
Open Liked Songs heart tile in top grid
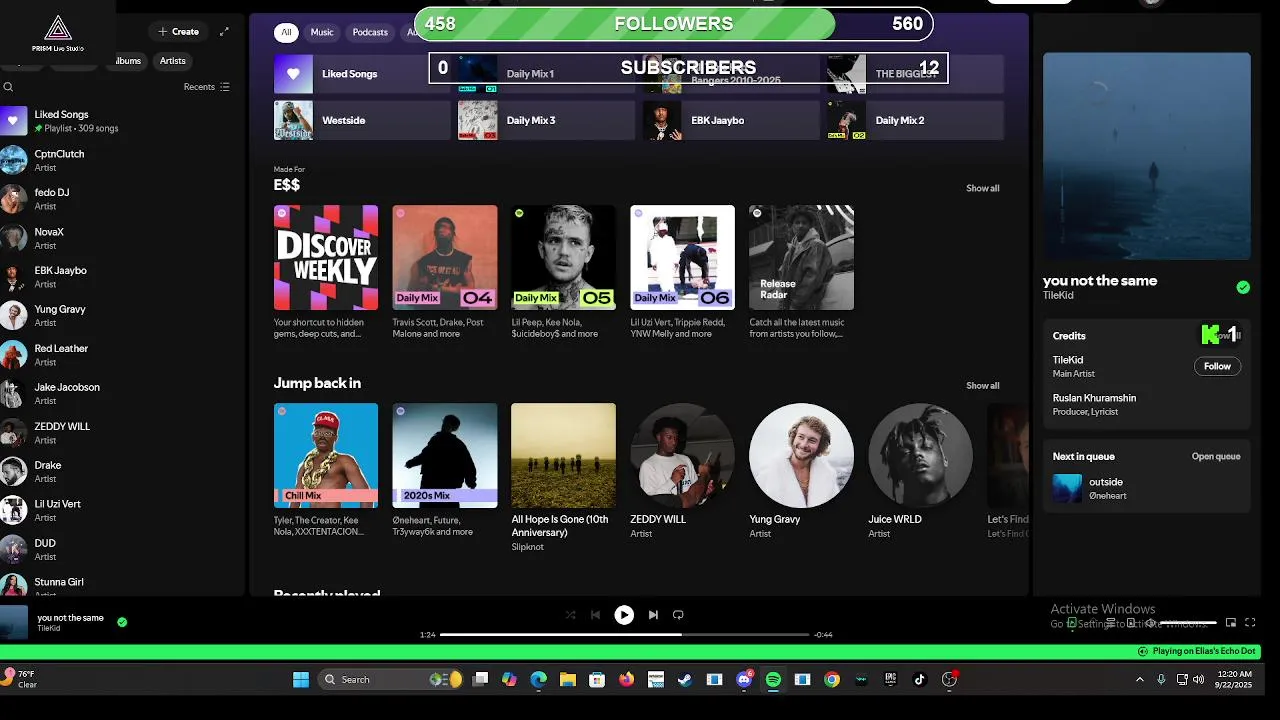(362, 74)
